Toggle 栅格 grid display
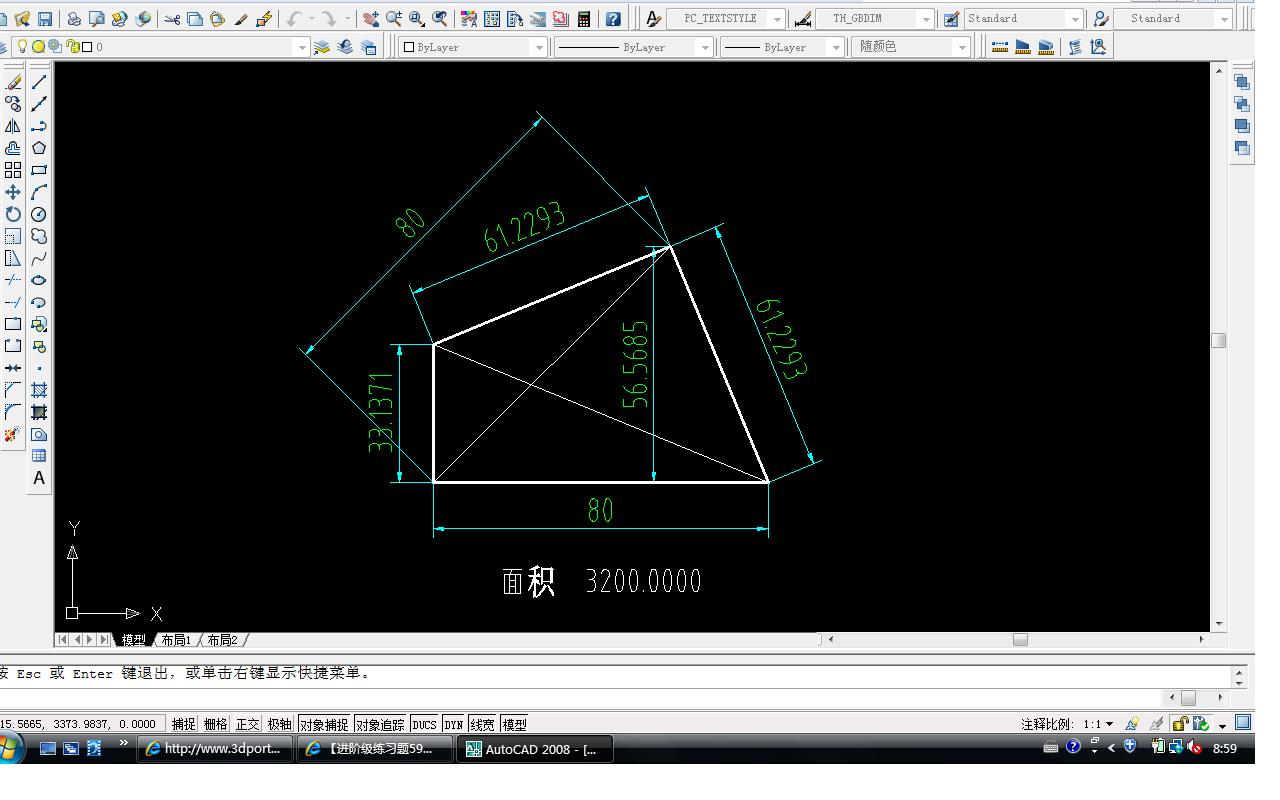Image resolution: width=1280 pixels, height=800 pixels. (216, 724)
